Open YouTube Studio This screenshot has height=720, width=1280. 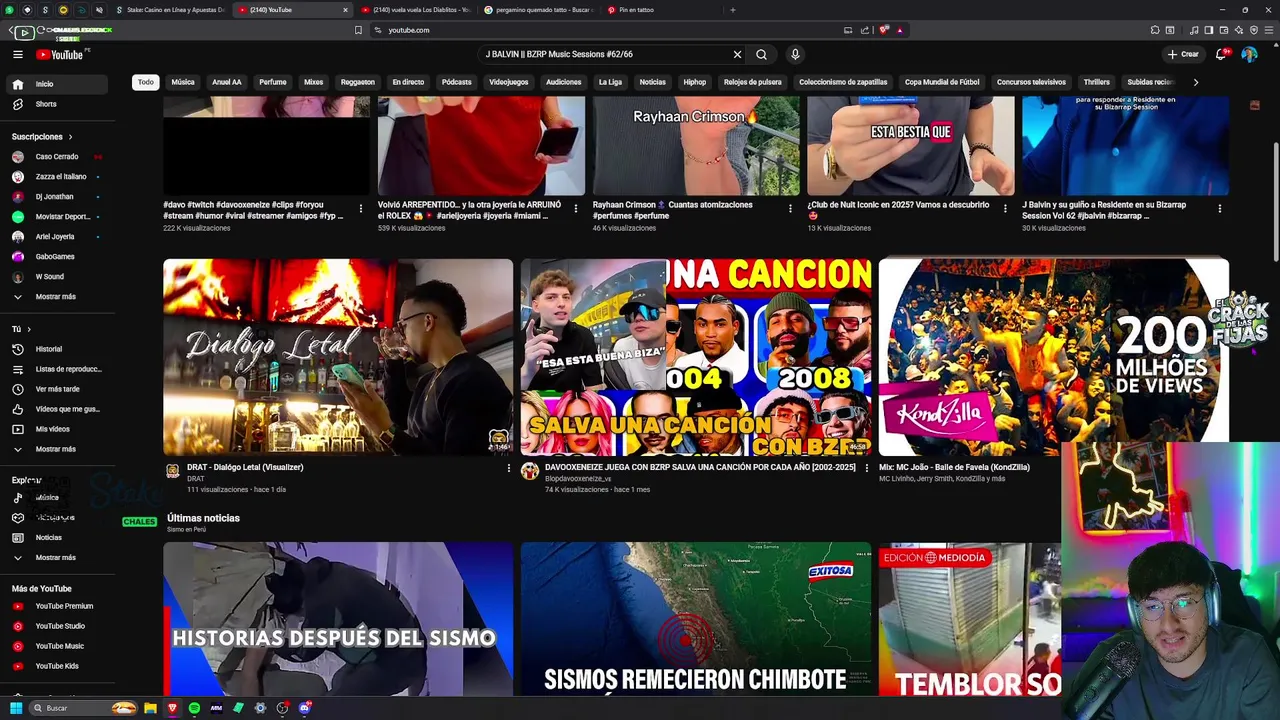tap(57, 626)
